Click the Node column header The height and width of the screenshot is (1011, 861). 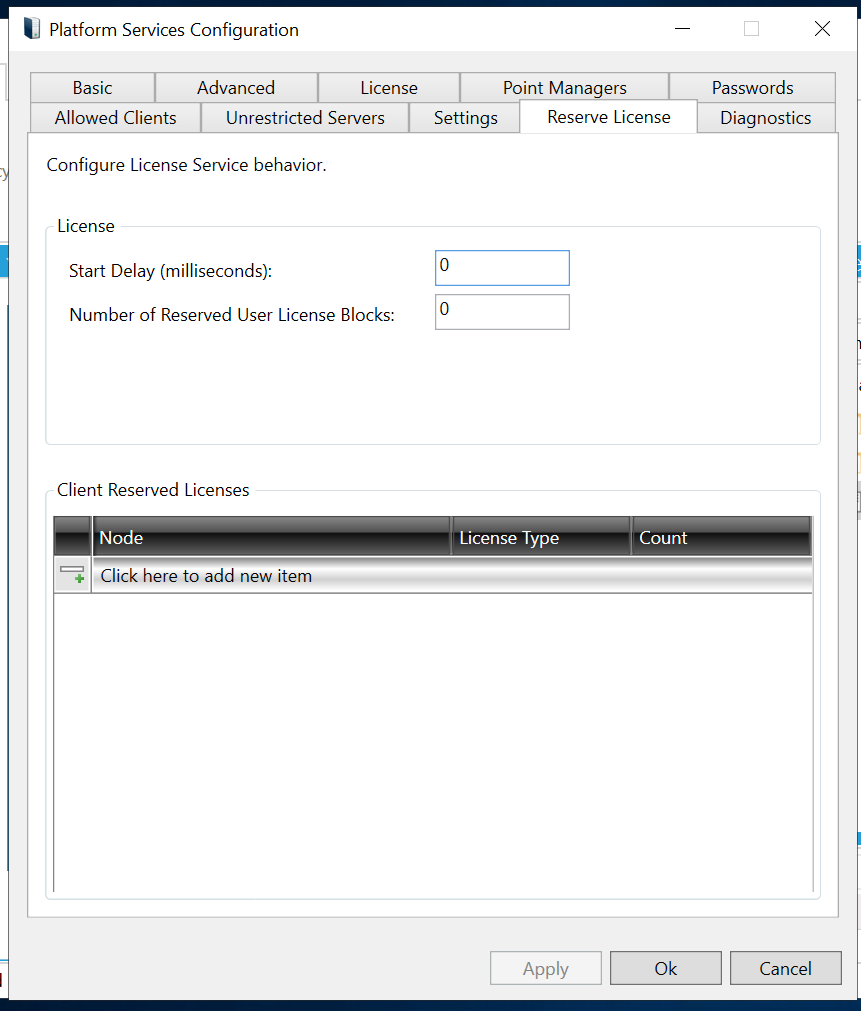[x=271, y=537]
